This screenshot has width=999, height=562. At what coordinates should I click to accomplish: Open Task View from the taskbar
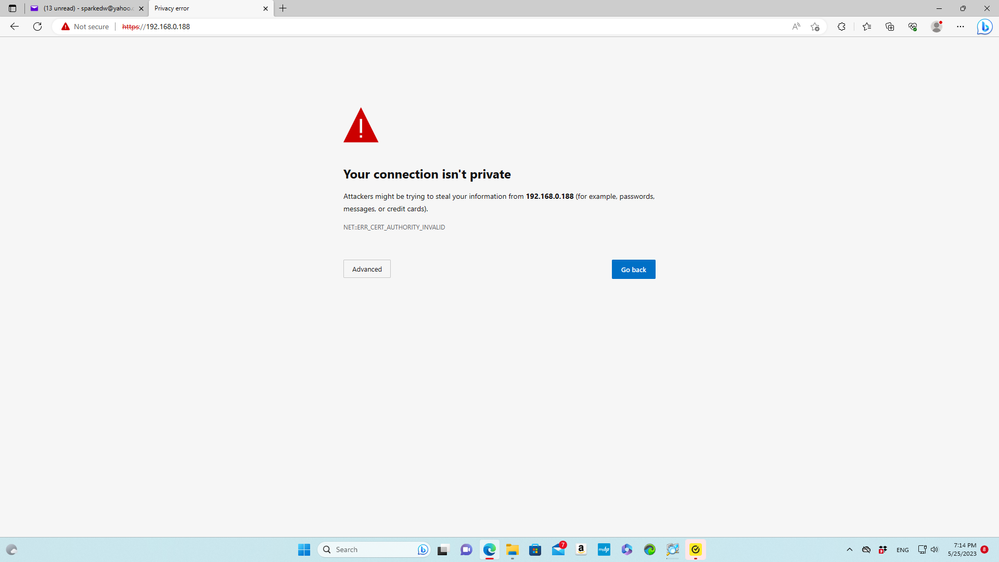tap(443, 549)
